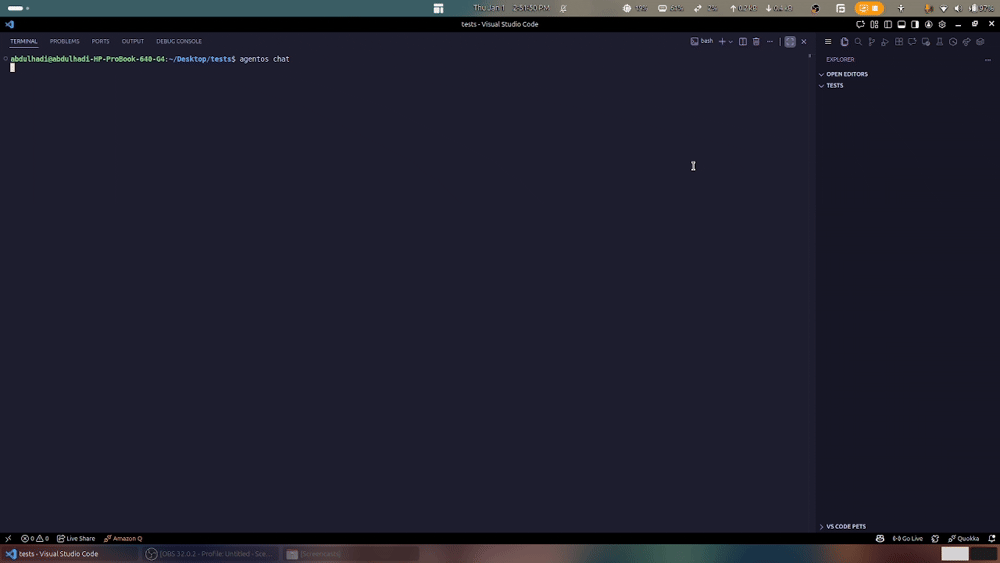Split the terminal
This screenshot has width=1000, height=563.
742,41
